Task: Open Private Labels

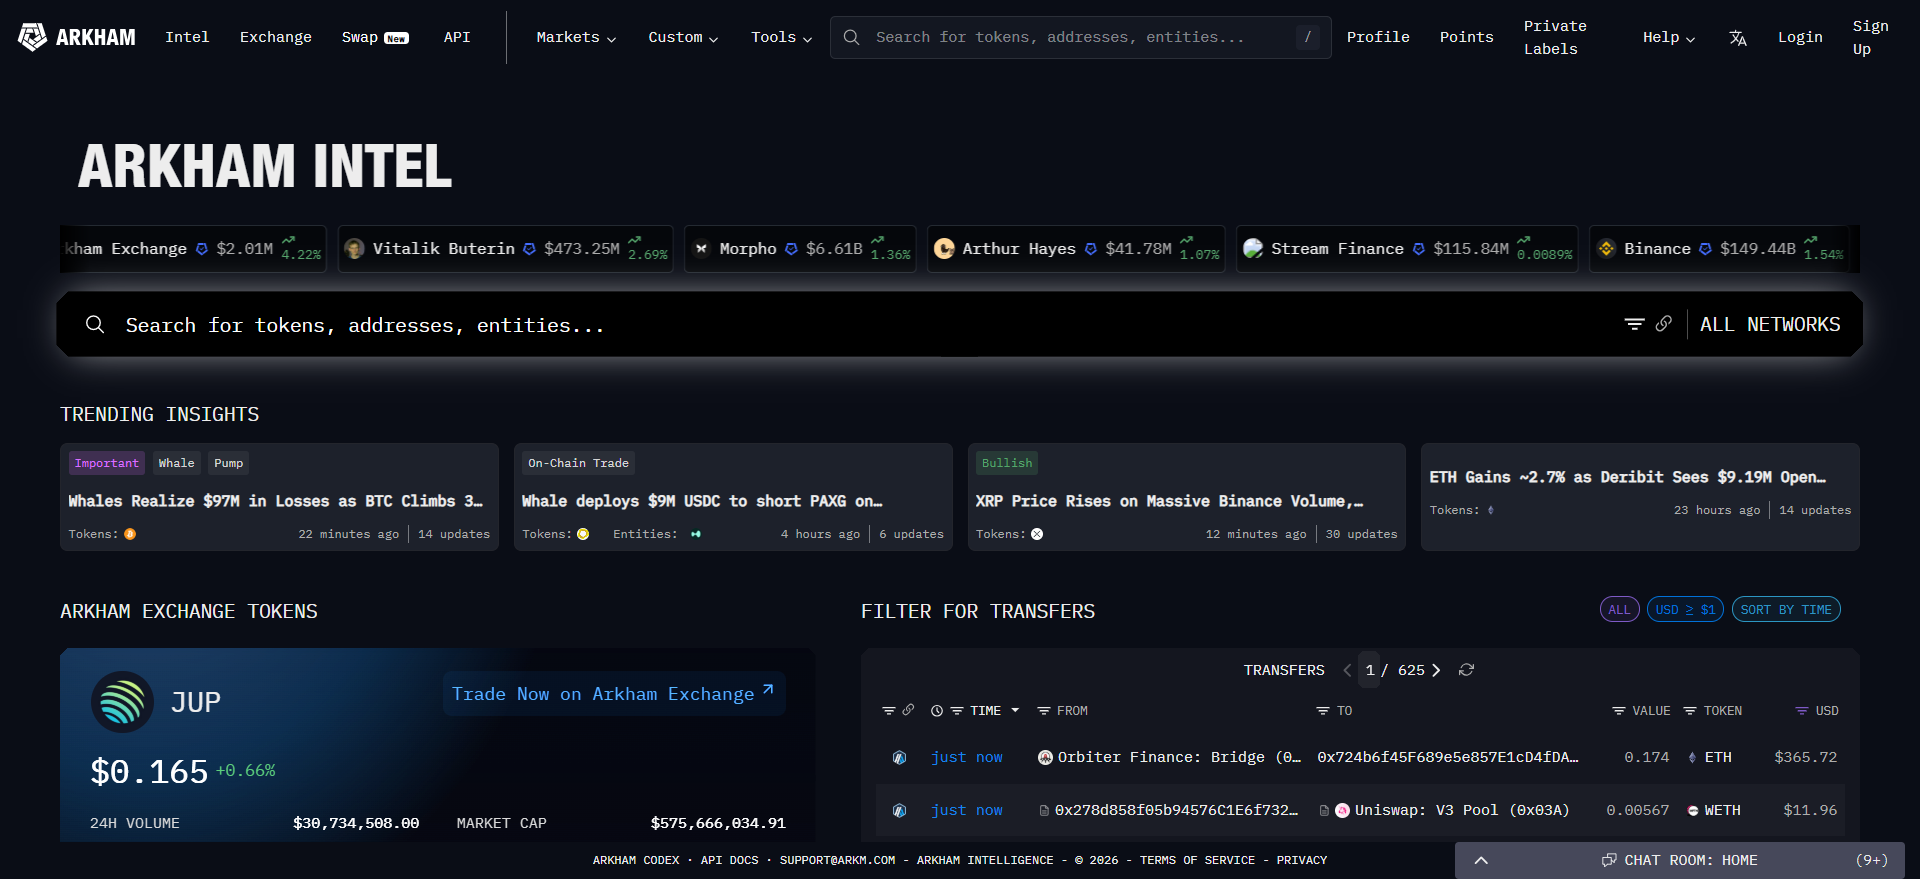Action: point(1555,37)
